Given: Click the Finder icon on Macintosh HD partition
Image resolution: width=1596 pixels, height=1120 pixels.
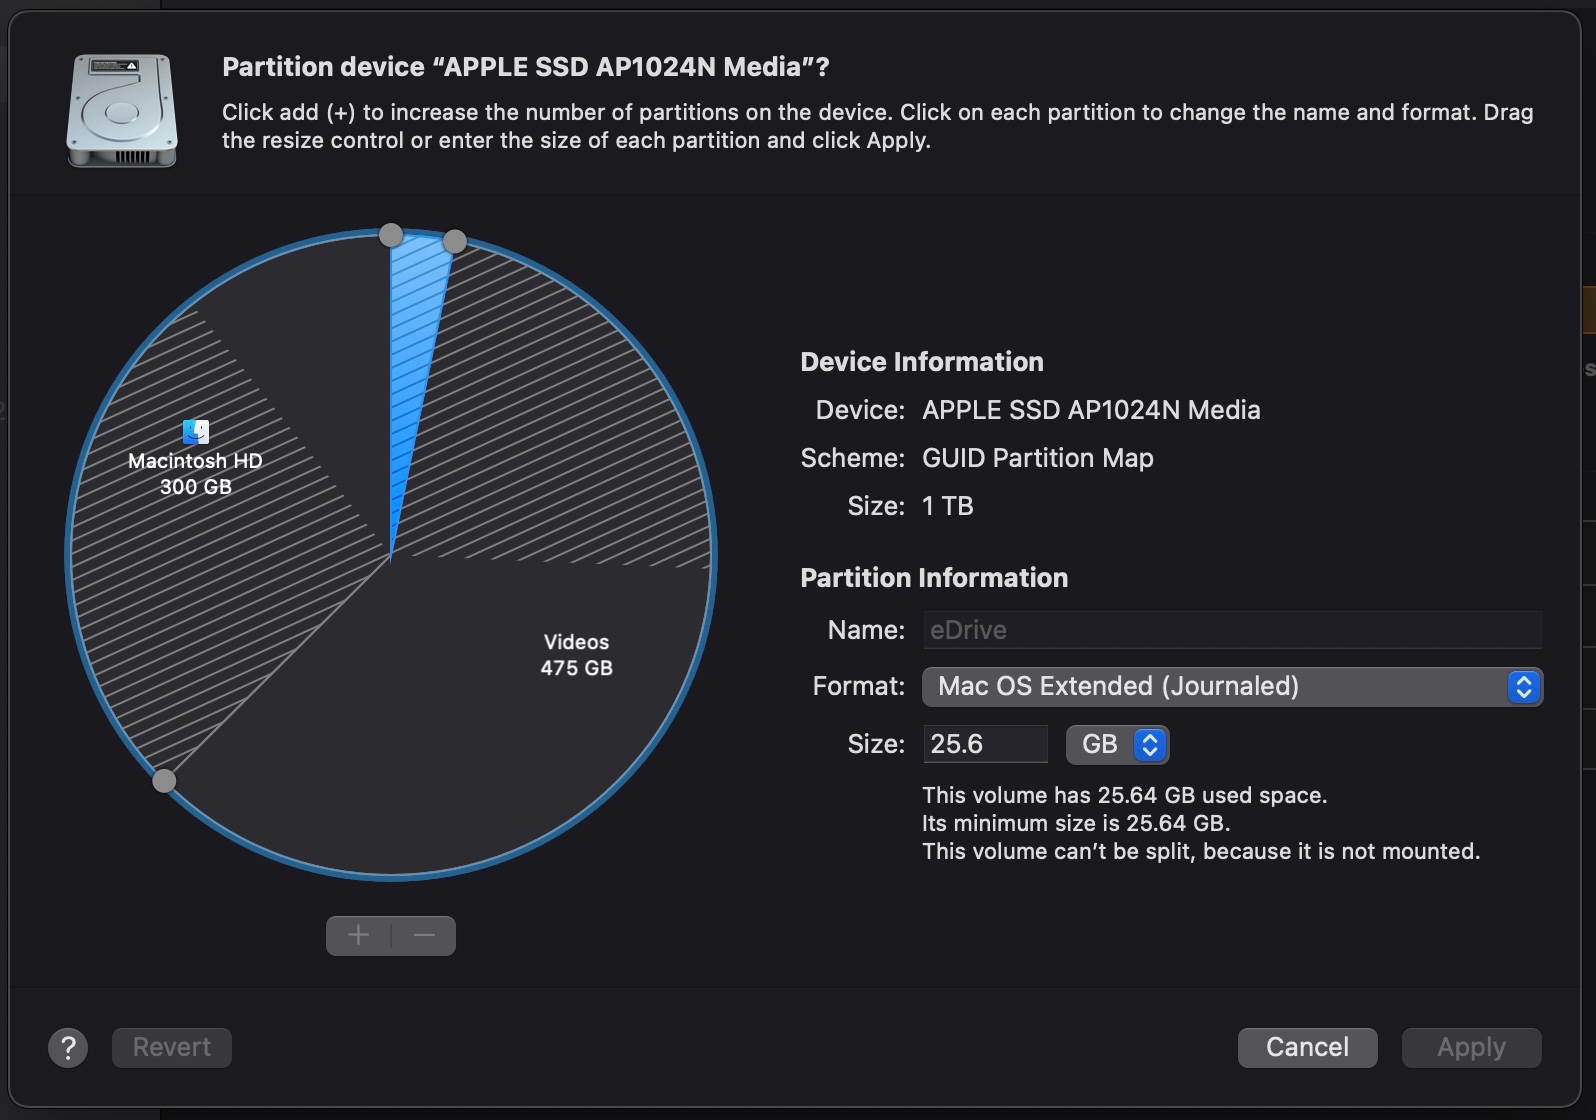Looking at the screenshot, I should (x=196, y=431).
